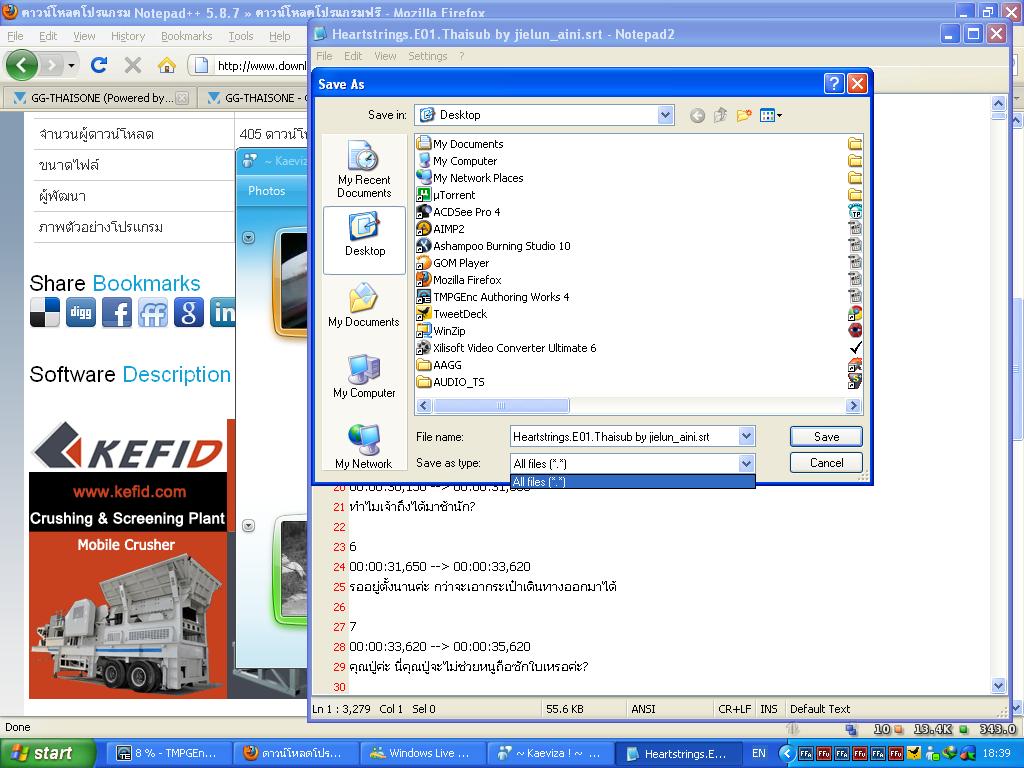Open My Documents in the places bar
Screen dimensions: 1024x768
(x=364, y=305)
